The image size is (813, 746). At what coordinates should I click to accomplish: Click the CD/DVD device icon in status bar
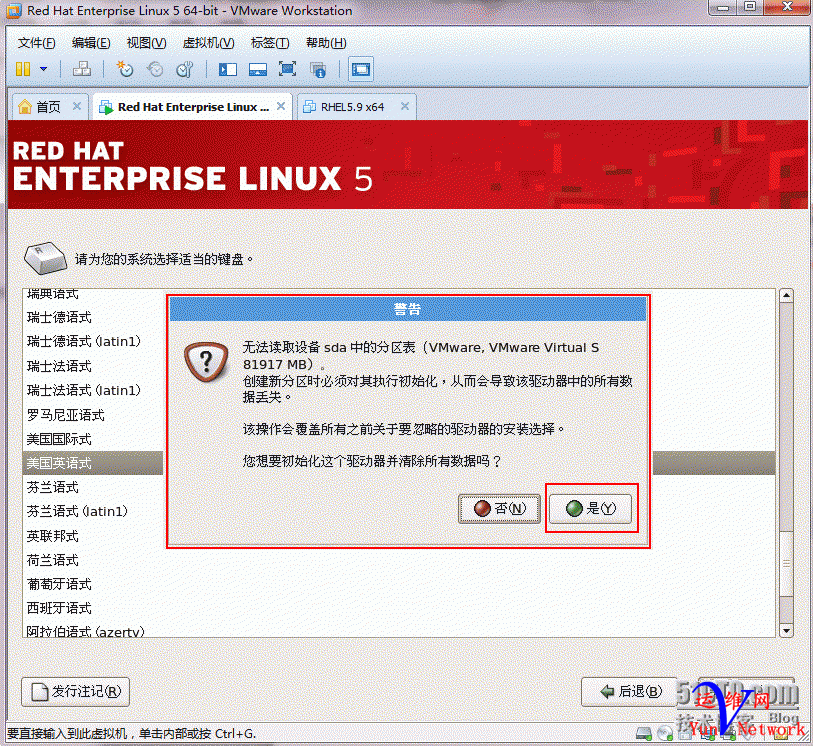[x=664, y=734]
